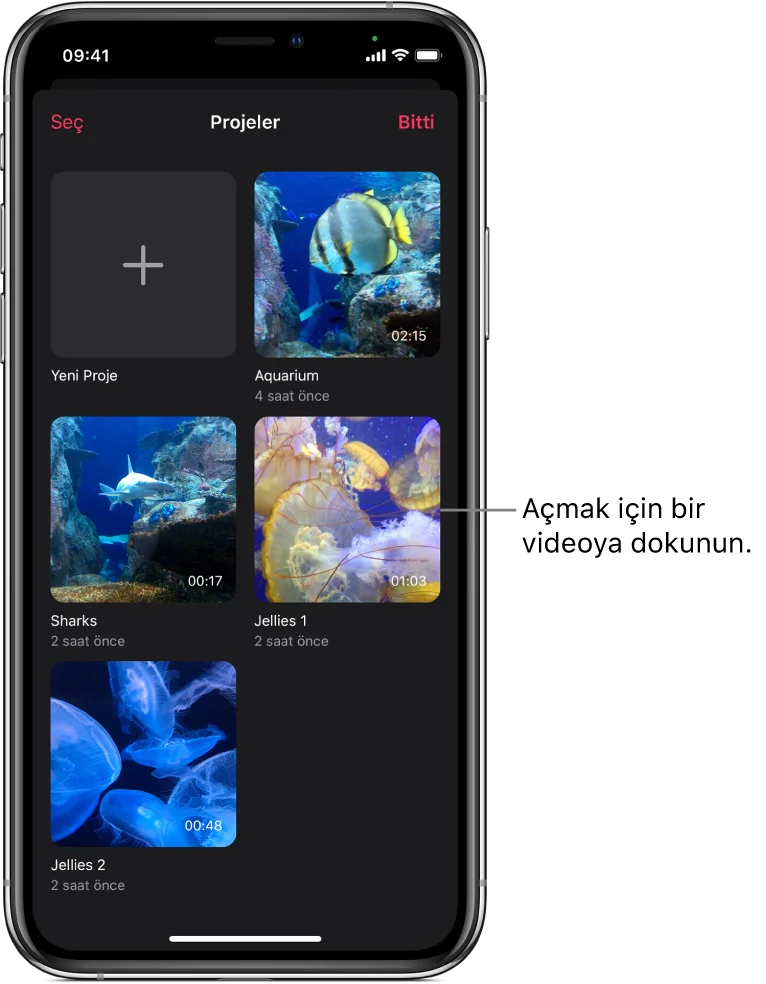Tap the 02:15 duration badge on Aquarium
The image size is (766, 984).
coord(408,336)
